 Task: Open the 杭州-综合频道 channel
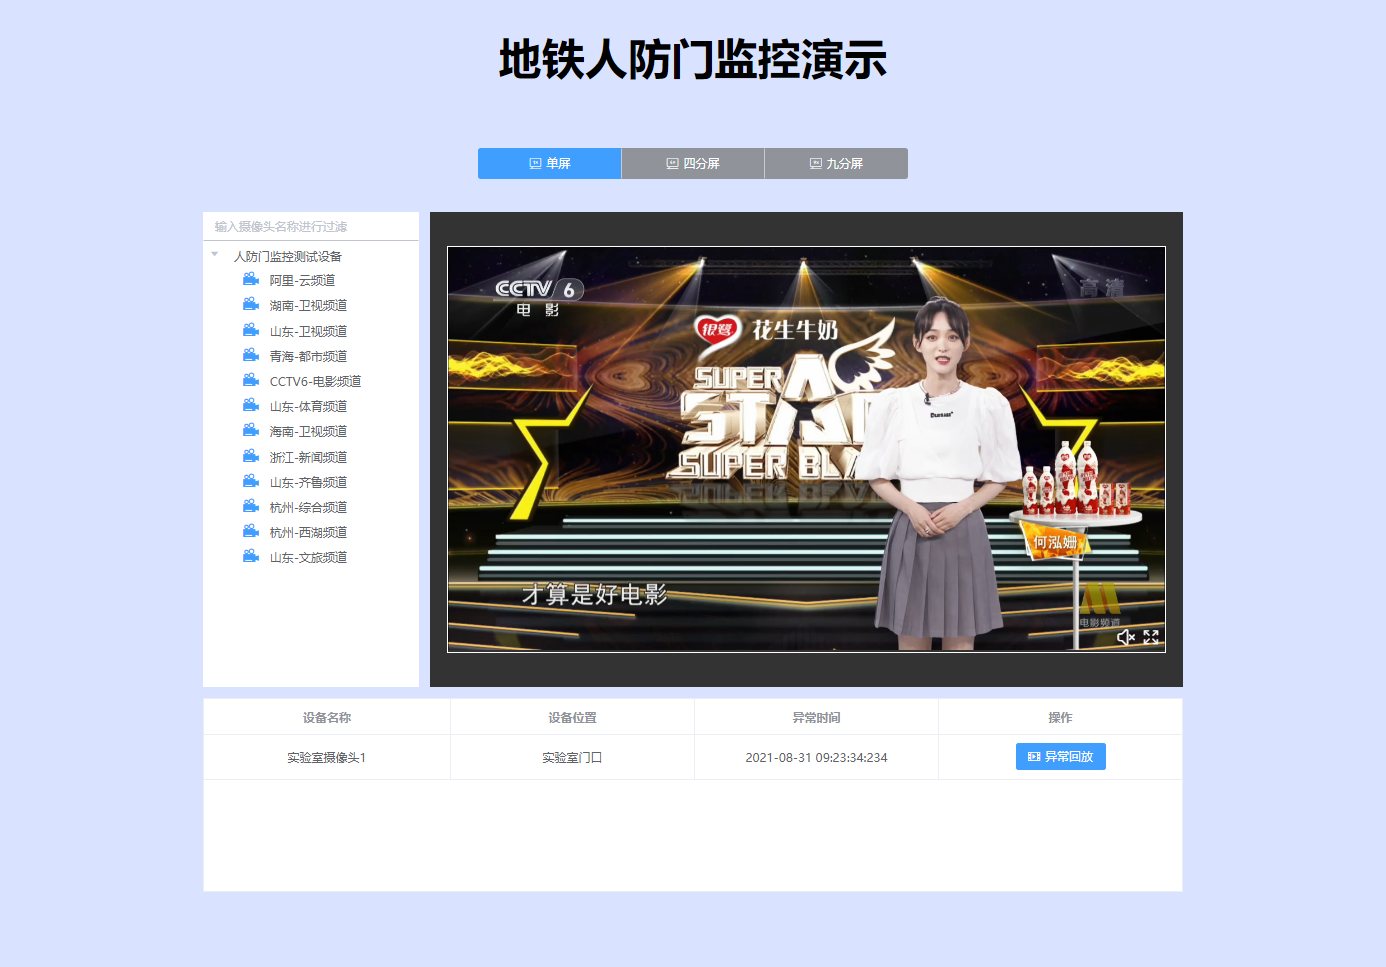point(308,508)
